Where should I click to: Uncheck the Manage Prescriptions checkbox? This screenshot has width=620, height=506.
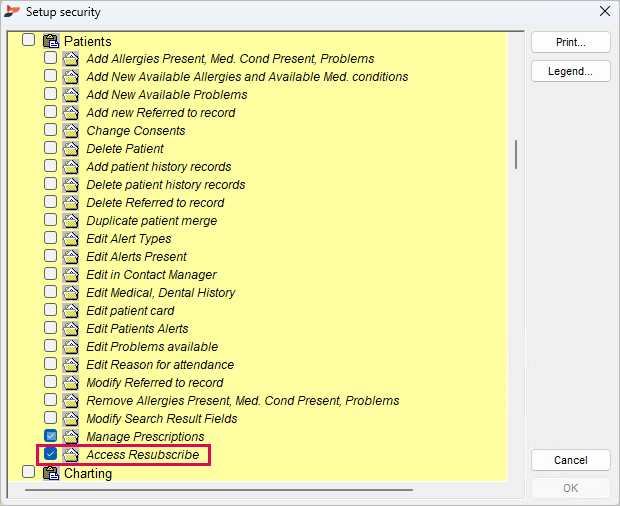pyautogui.click(x=50, y=436)
